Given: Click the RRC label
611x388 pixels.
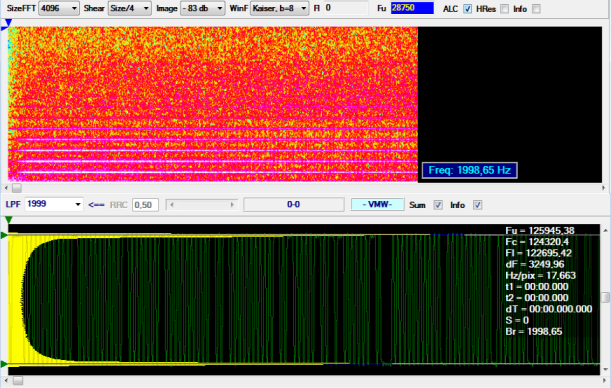Looking at the screenshot, I should click(118, 205).
